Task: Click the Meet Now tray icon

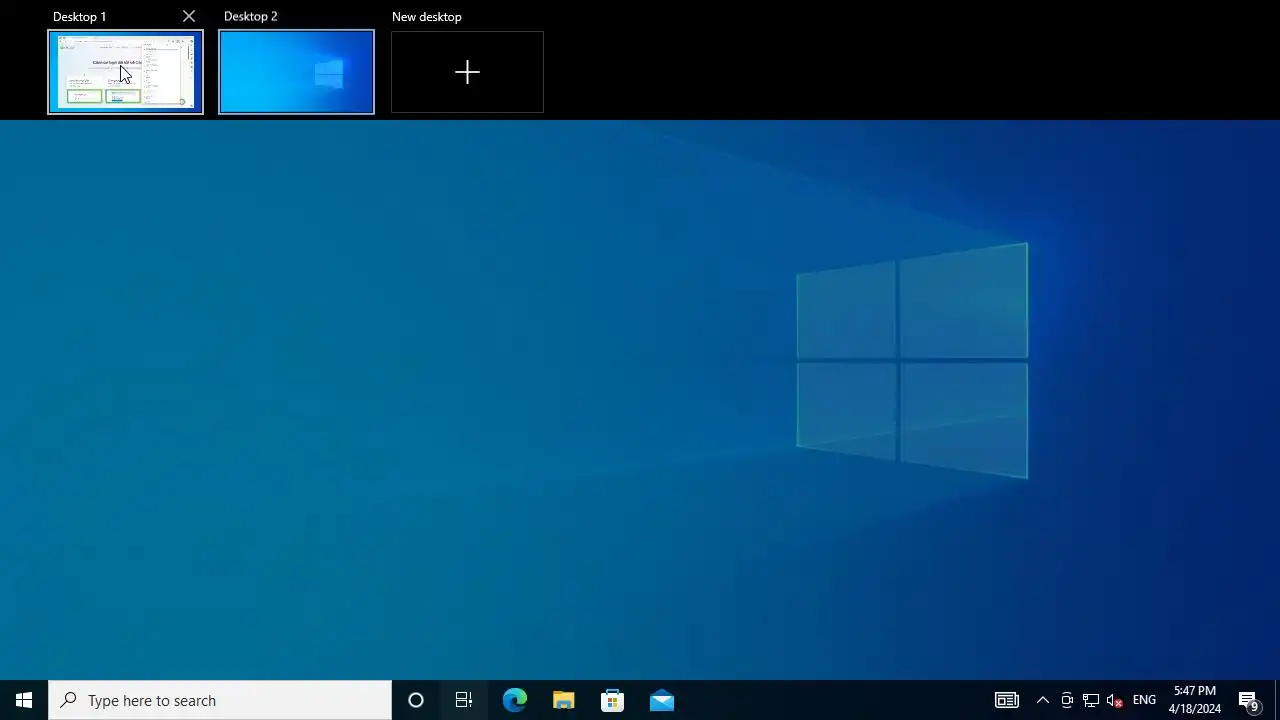Action: [1067, 700]
